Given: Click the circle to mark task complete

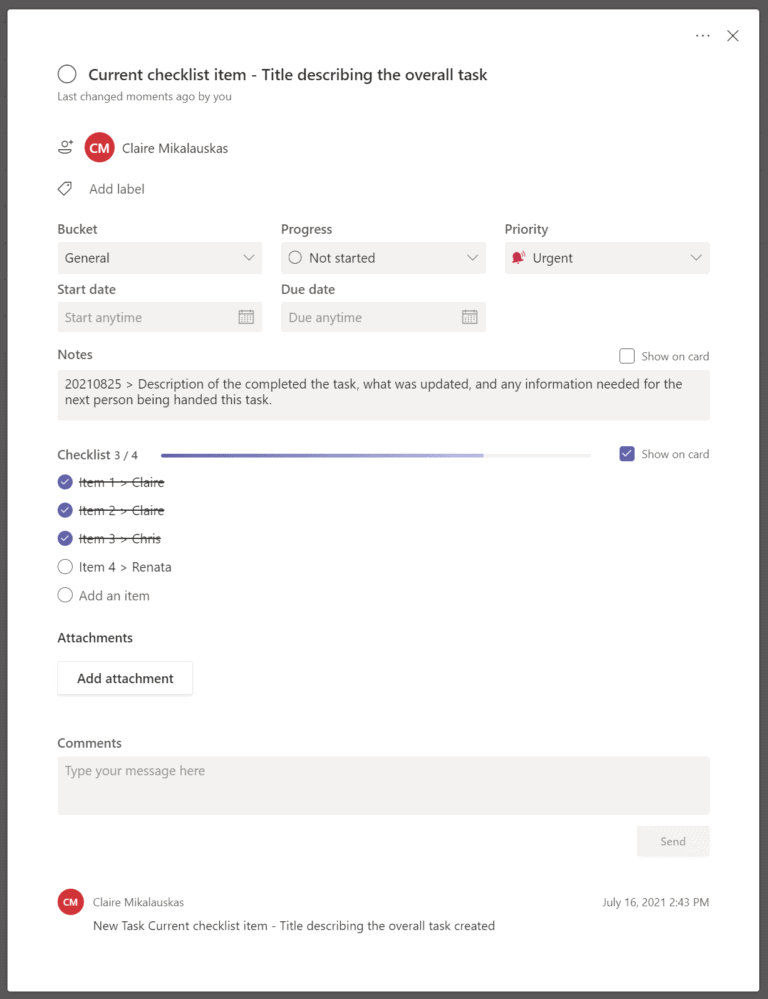Looking at the screenshot, I should [x=66, y=73].
